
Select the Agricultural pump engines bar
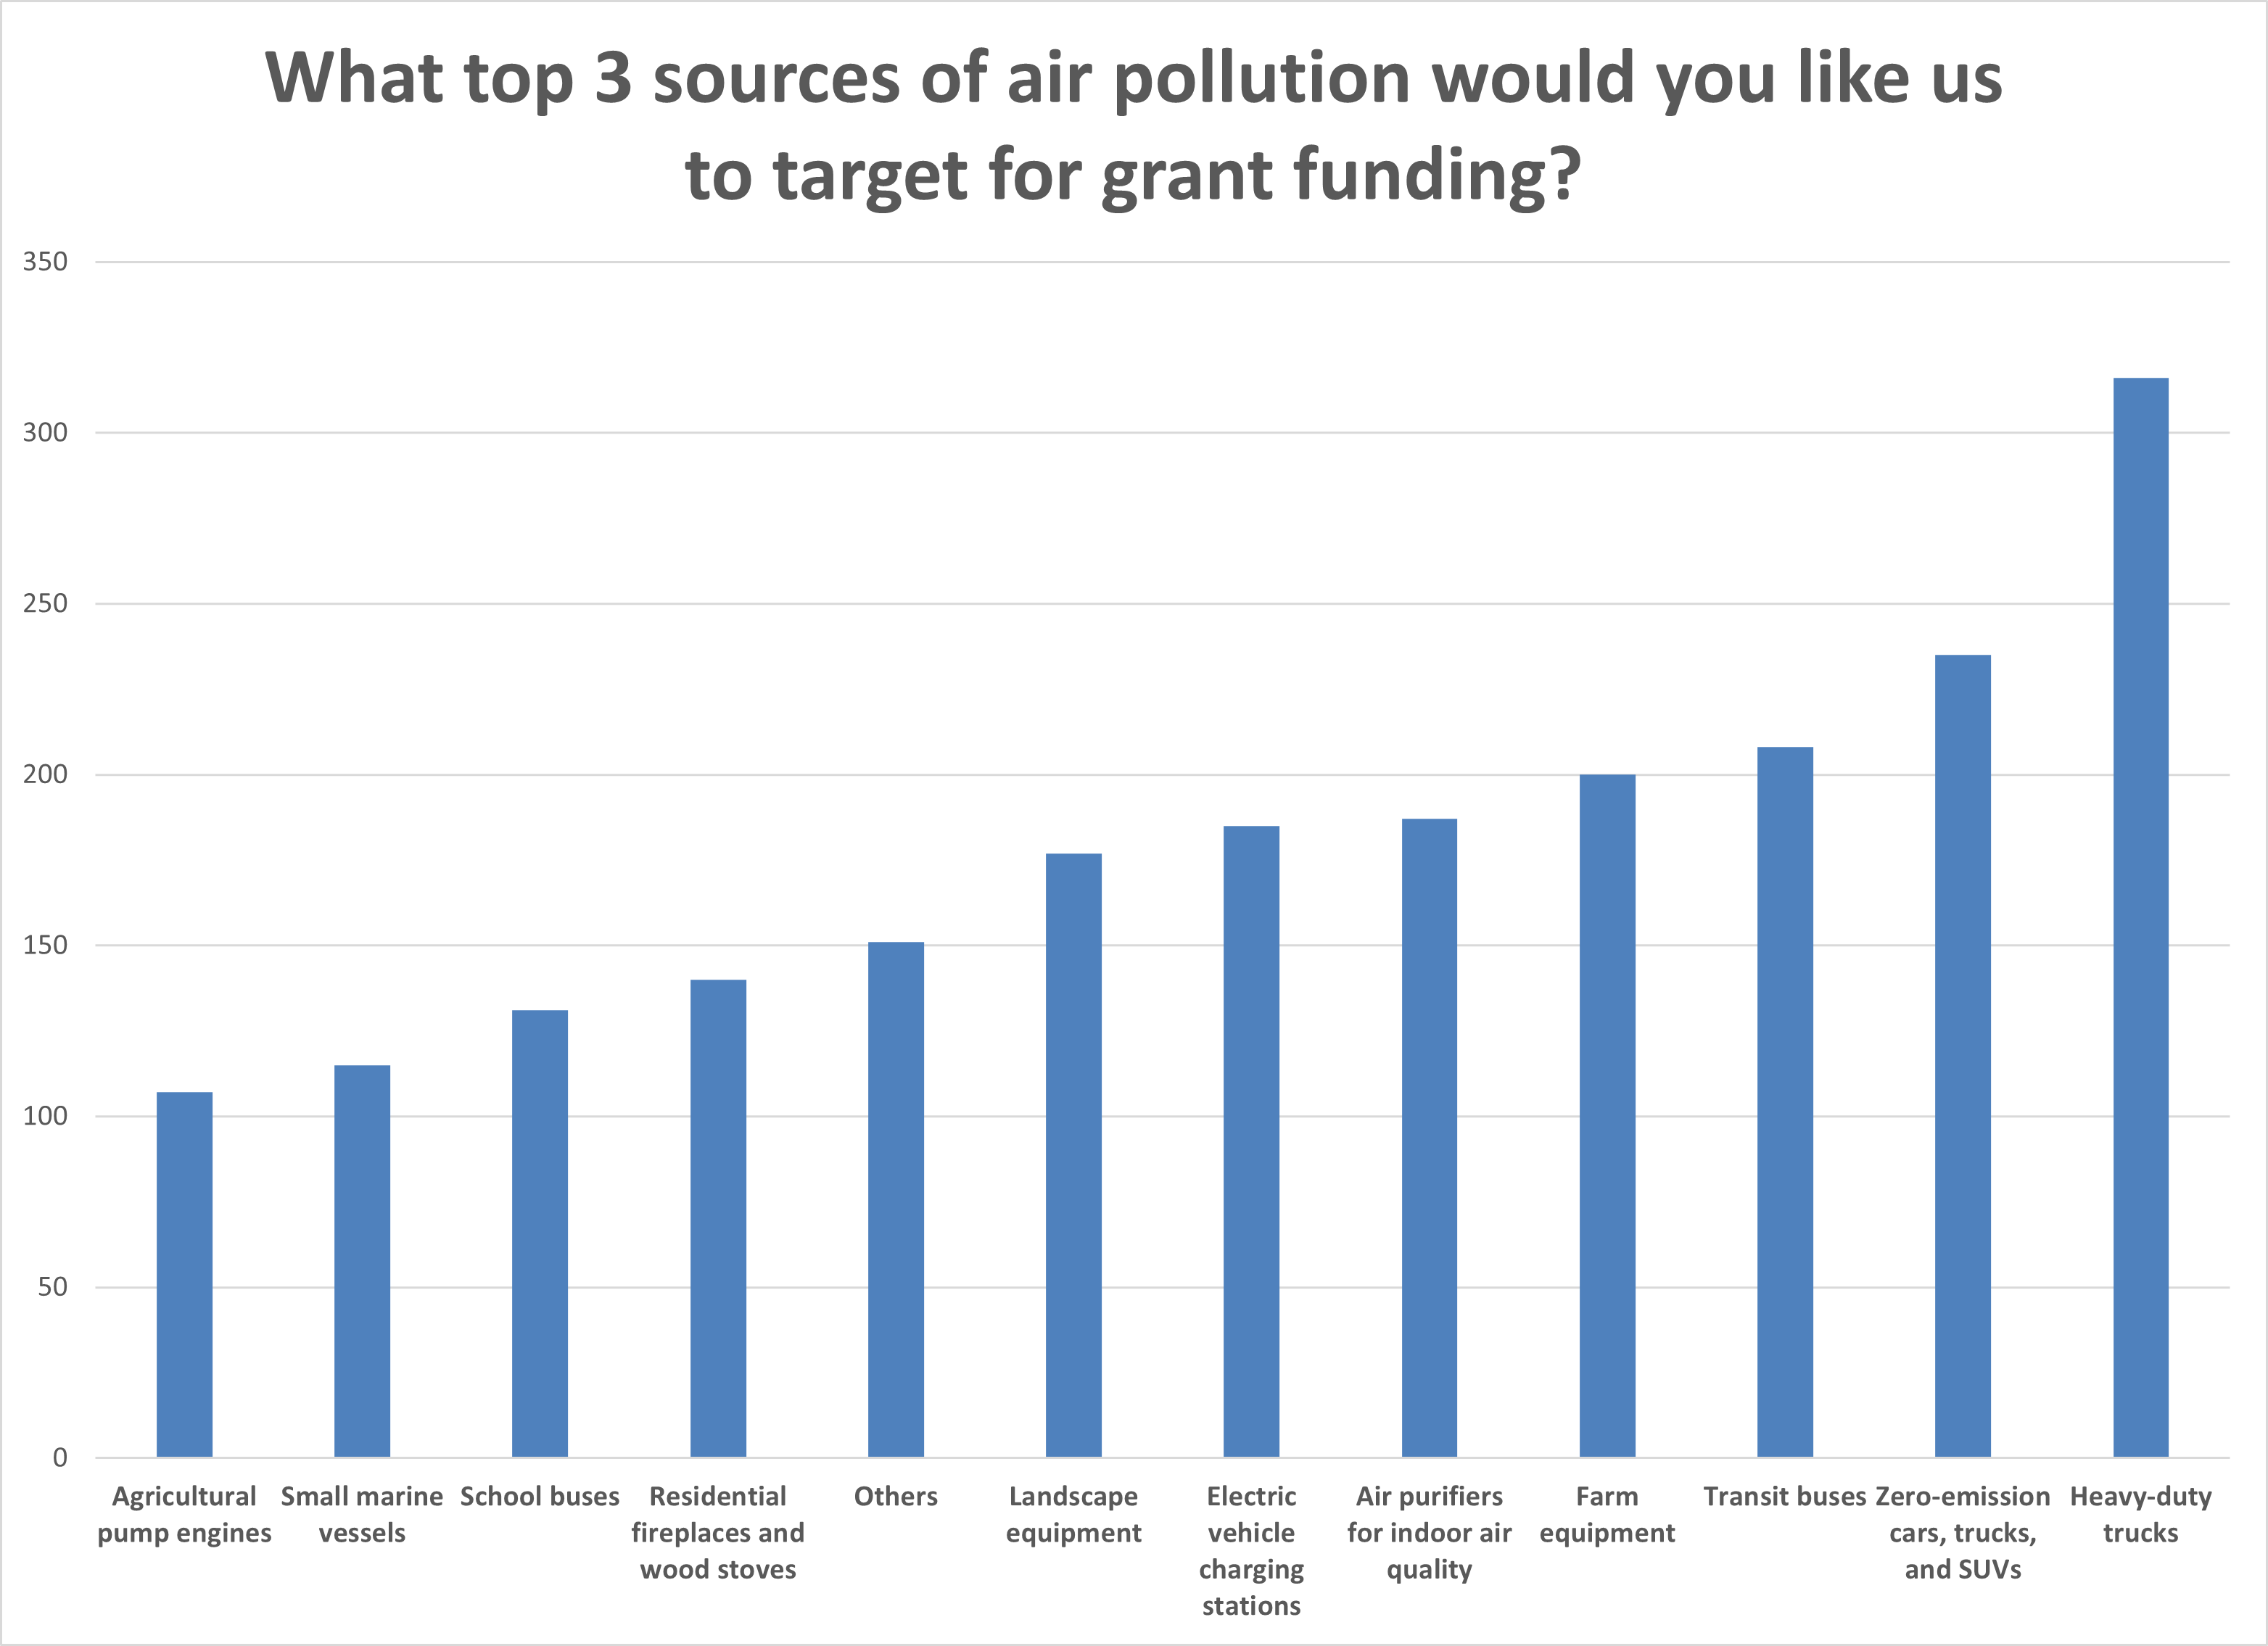tap(184, 1274)
